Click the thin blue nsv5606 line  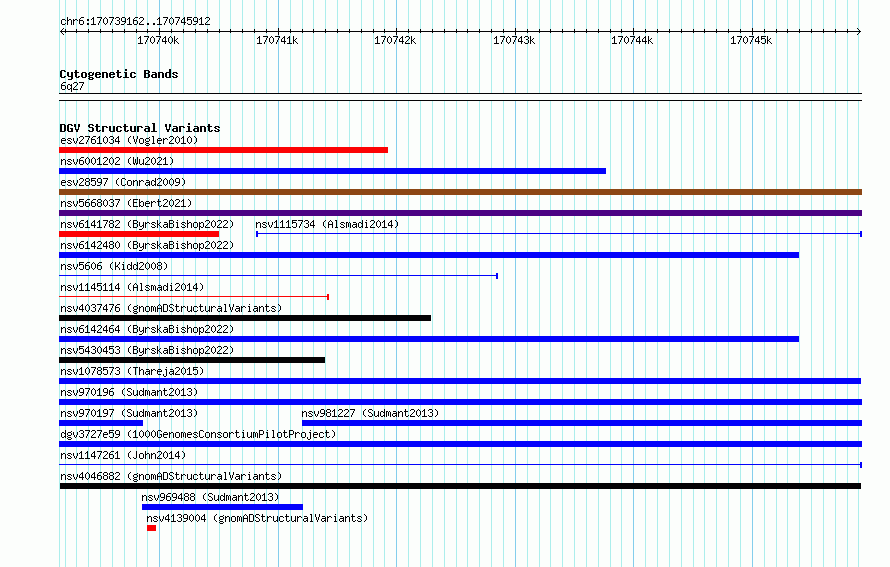pos(279,276)
